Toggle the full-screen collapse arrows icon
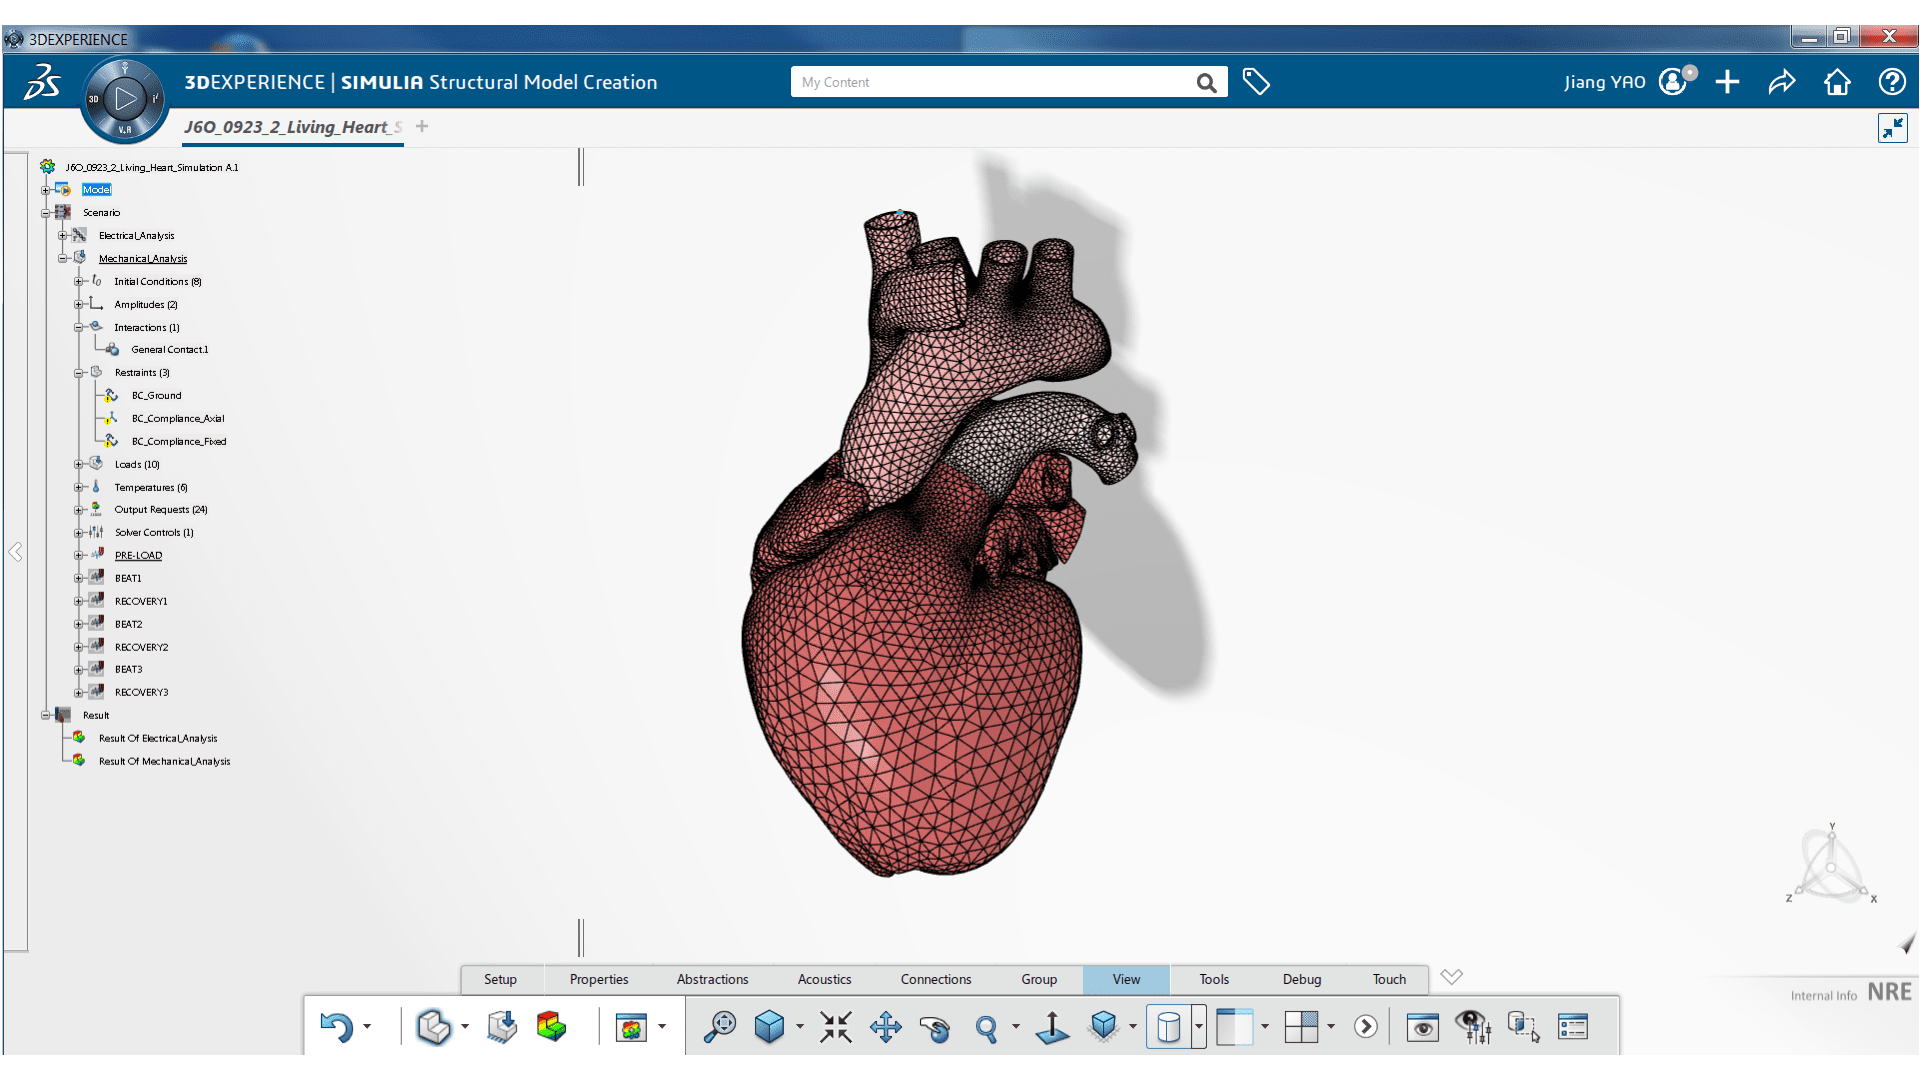Screen dimensions: 1920x1080 pyautogui.click(x=1892, y=128)
